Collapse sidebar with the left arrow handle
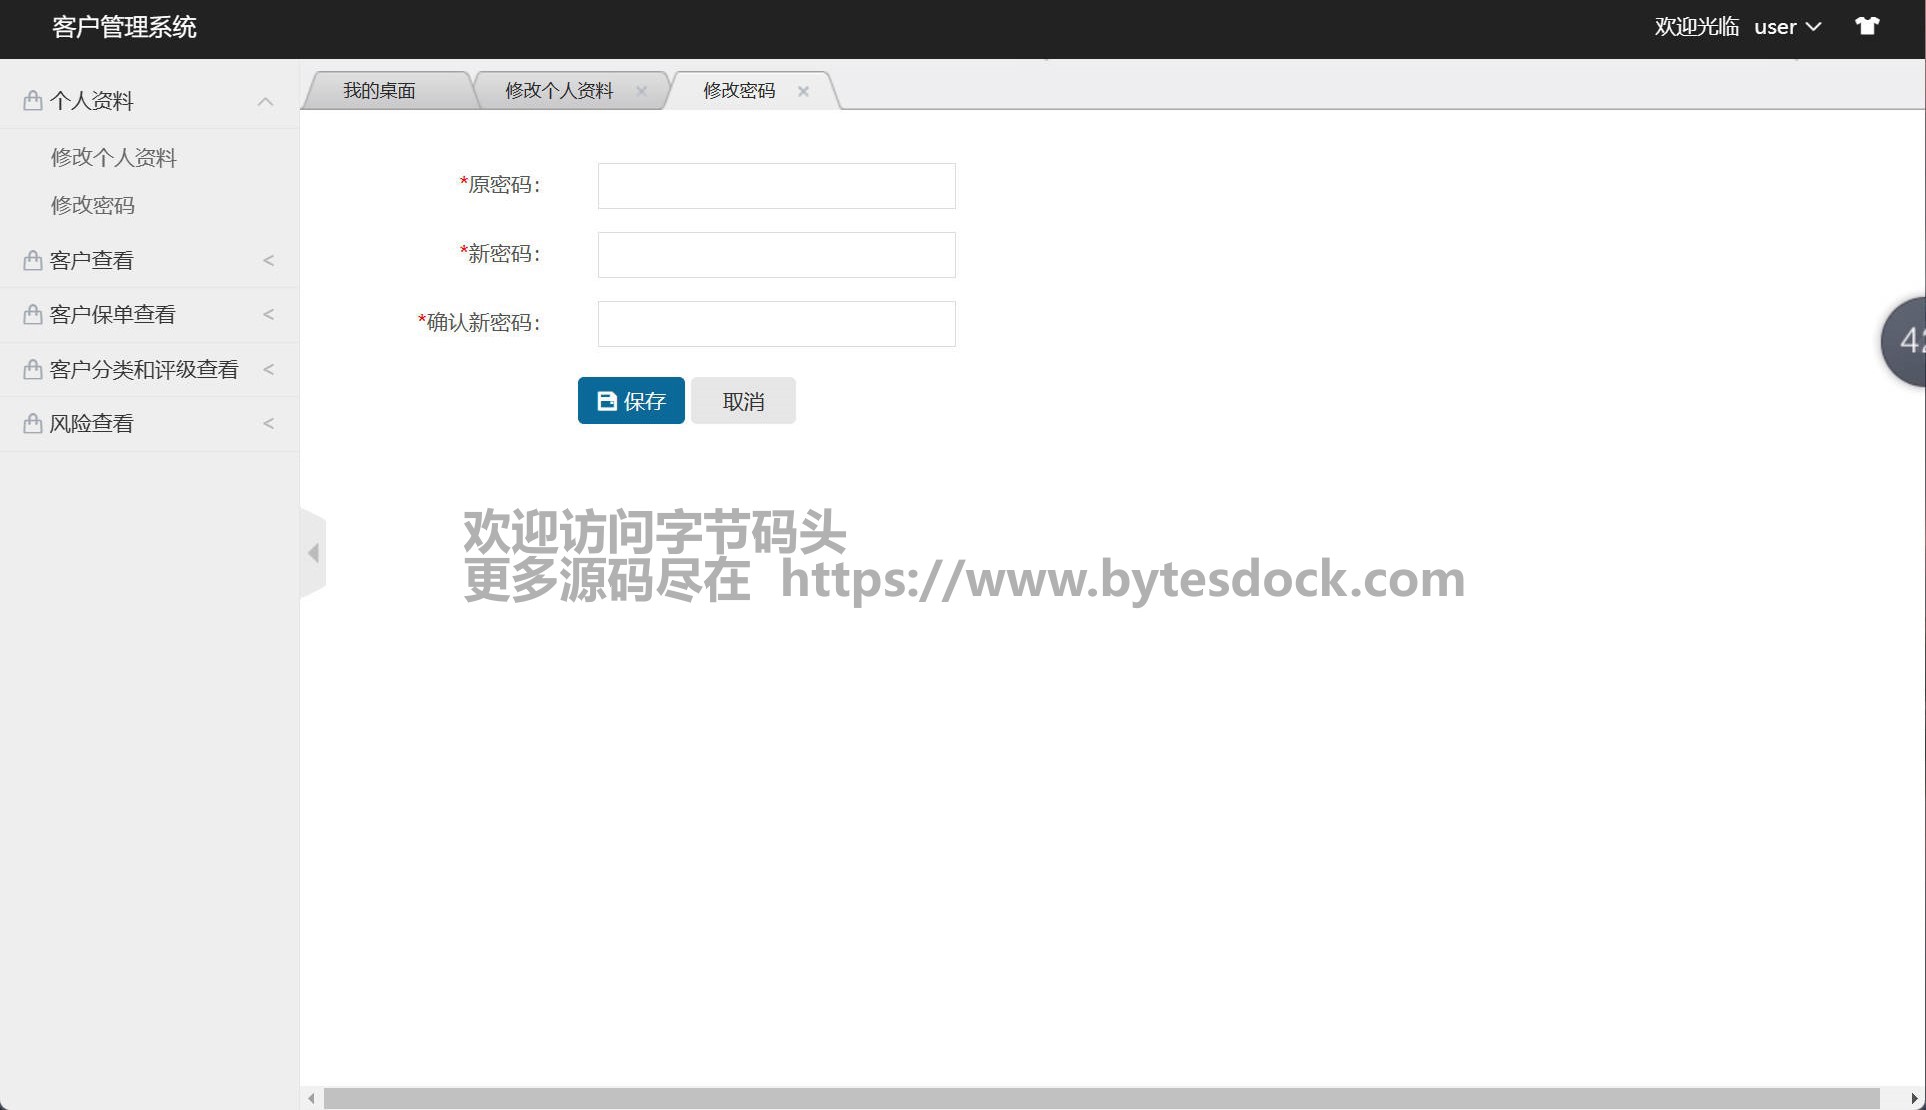 313,553
